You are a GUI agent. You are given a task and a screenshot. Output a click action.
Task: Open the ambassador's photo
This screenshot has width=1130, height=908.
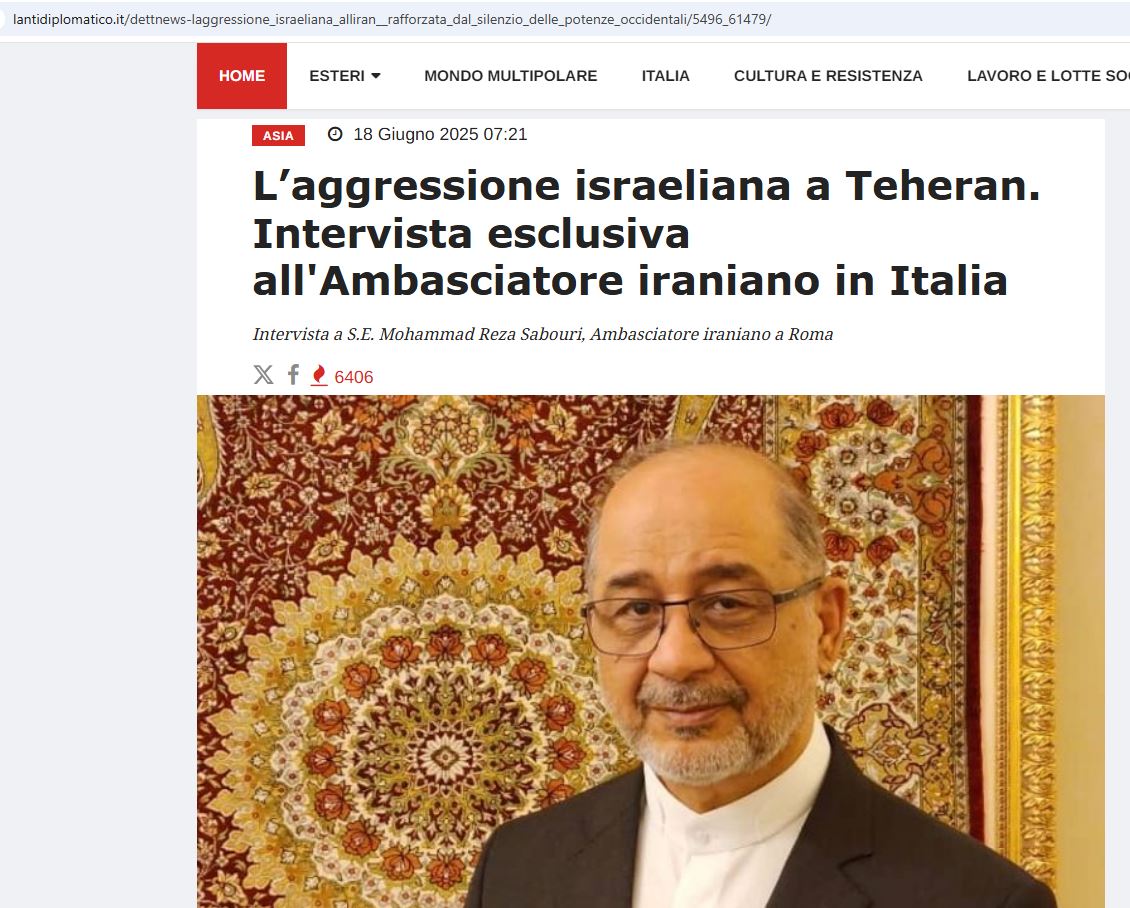651,651
